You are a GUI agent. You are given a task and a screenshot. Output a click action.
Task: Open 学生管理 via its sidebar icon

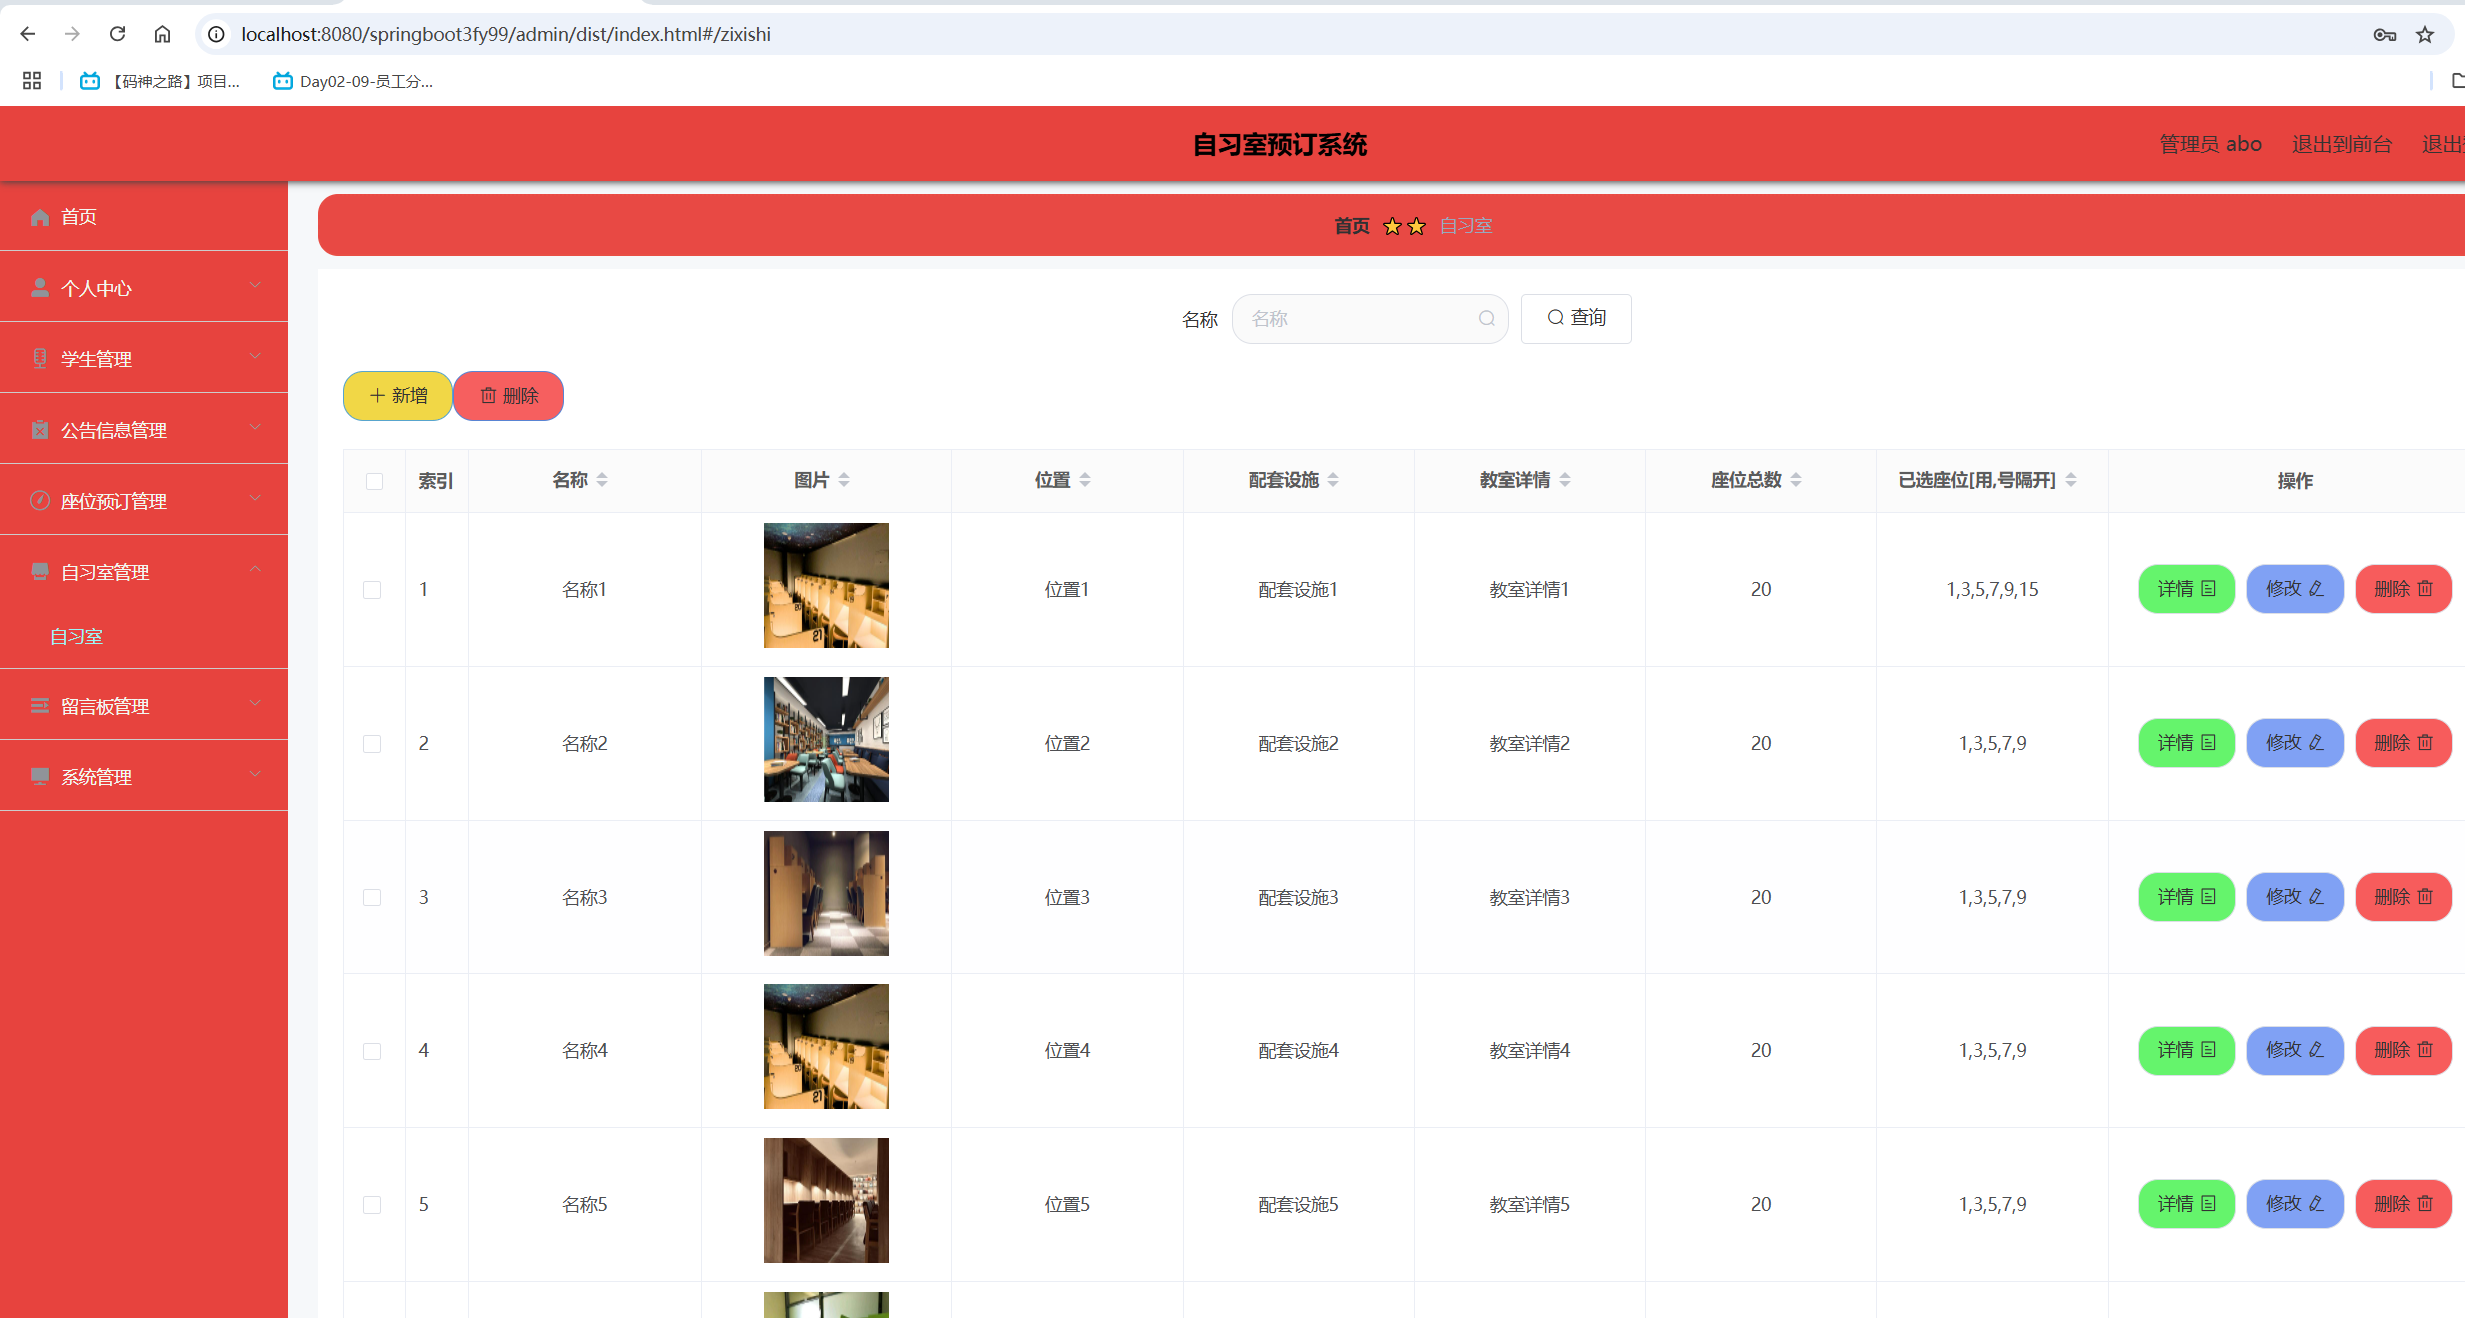click(40, 358)
